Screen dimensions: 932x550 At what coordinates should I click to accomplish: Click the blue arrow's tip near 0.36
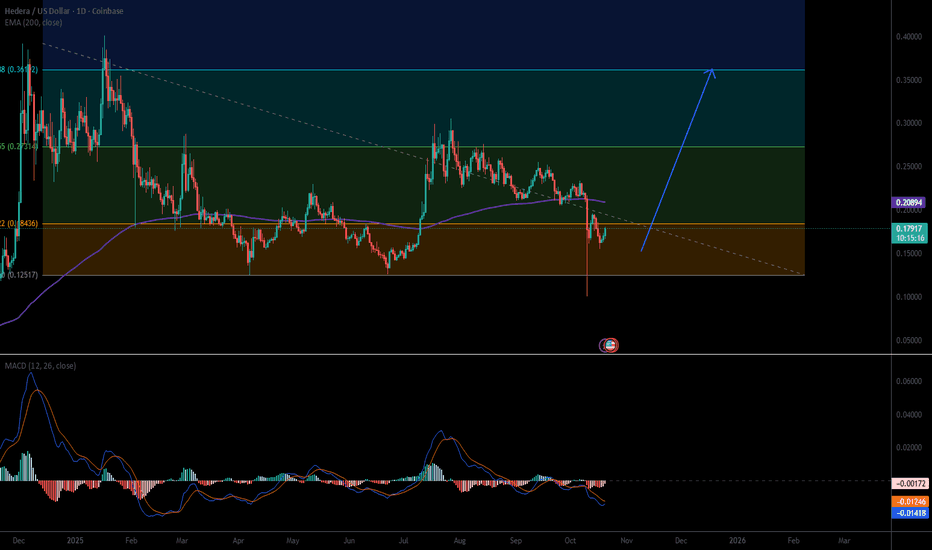712,70
